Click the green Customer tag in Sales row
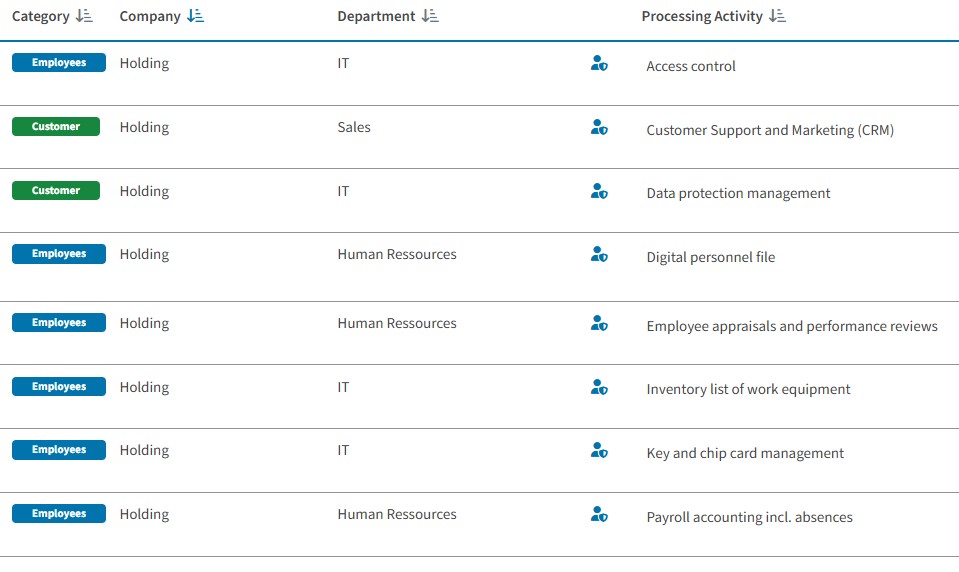Screen dimensions: 959x572 (56, 127)
